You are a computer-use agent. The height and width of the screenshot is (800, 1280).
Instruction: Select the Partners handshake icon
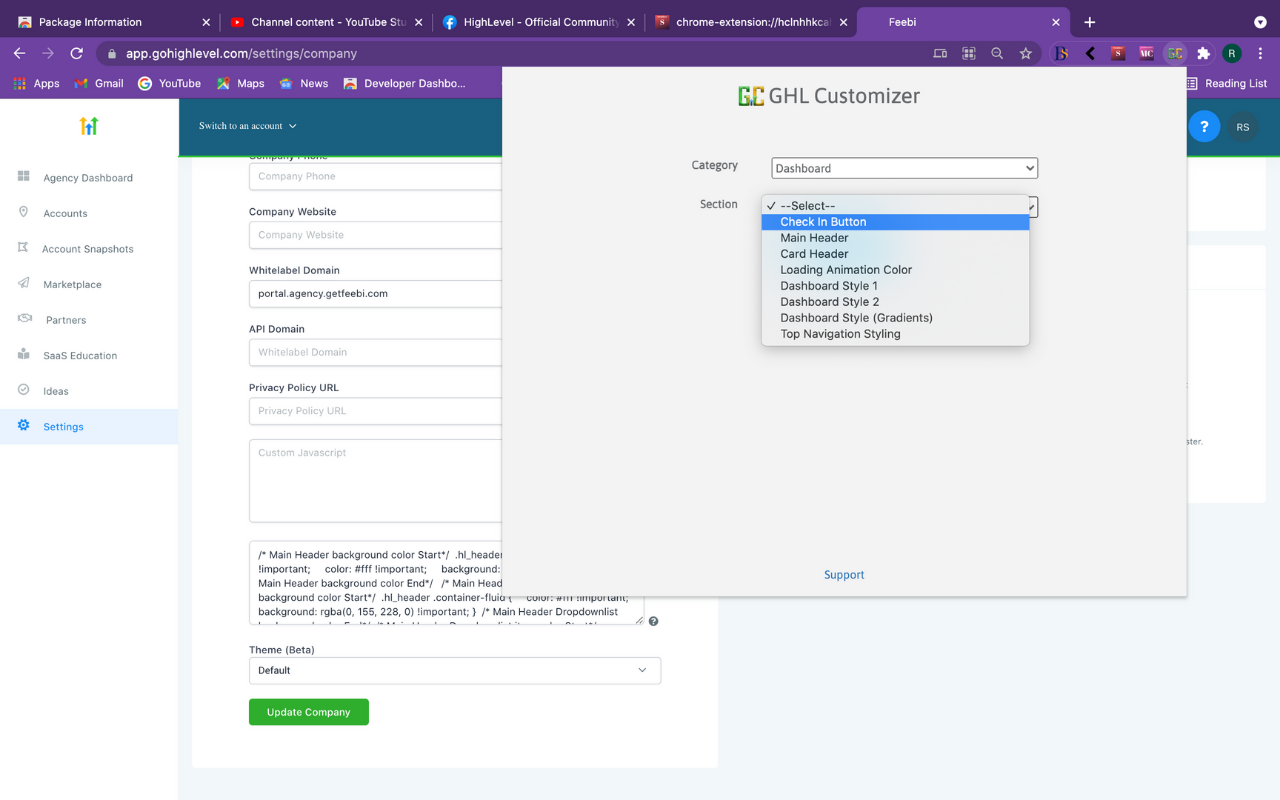pyautogui.click(x=22, y=319)
